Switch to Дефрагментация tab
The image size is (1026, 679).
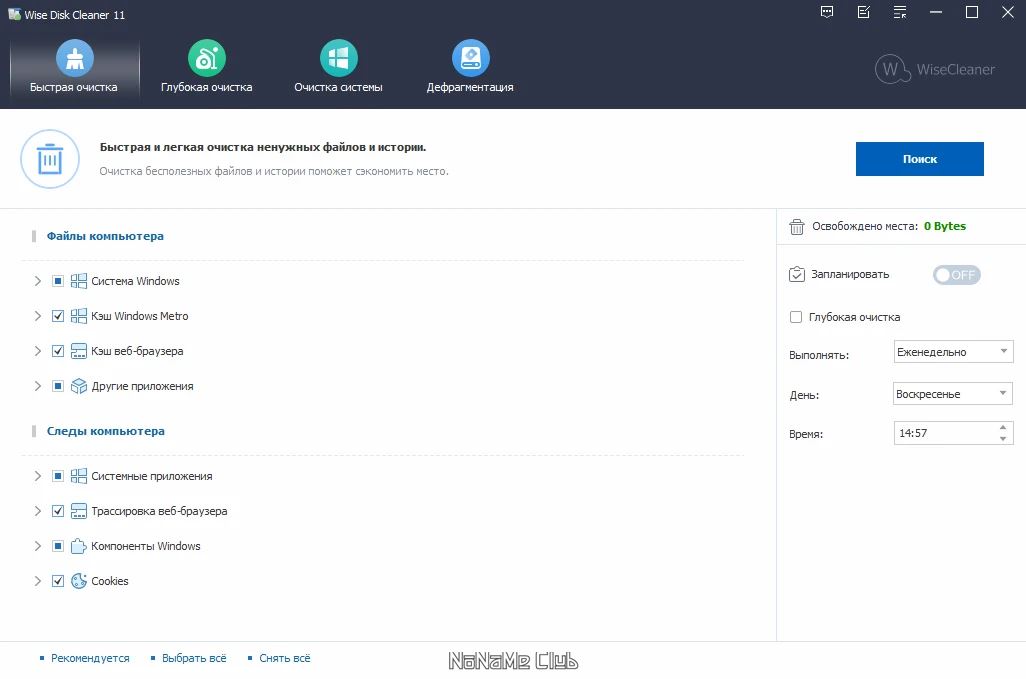[x=470, y=68]
